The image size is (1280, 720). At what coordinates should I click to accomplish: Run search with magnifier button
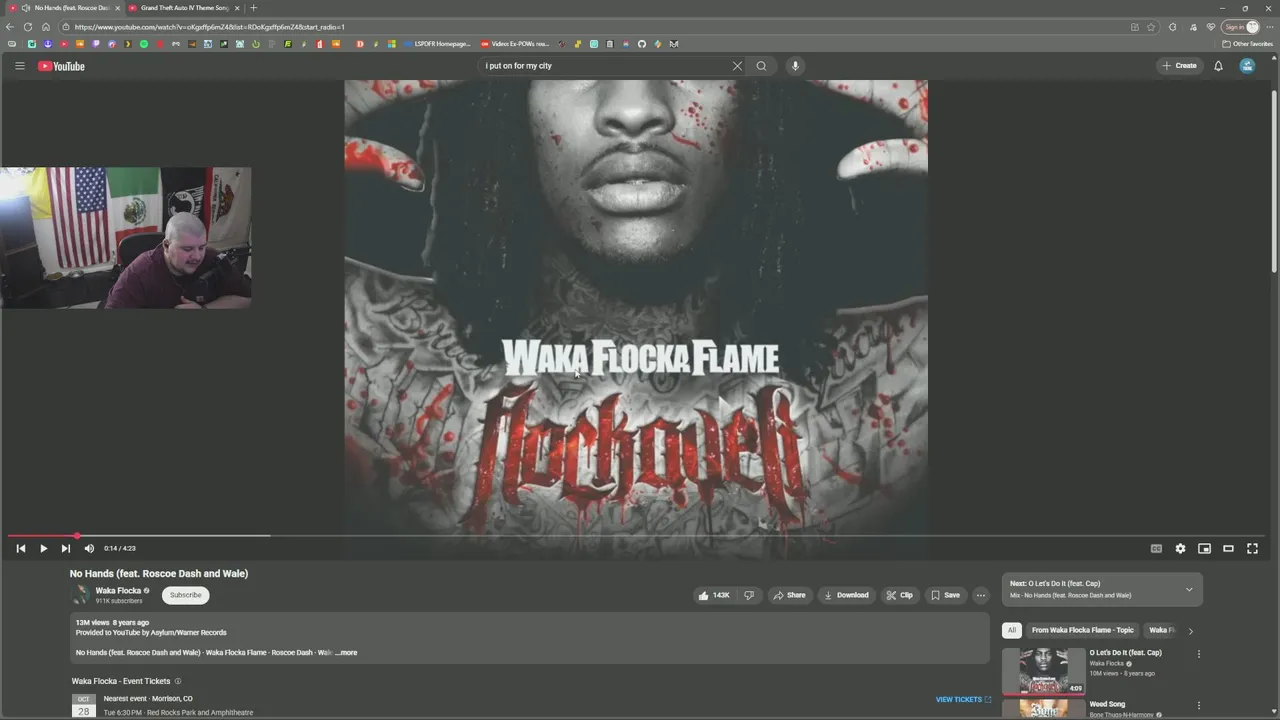pyautogui.click(x=762, y=66)
